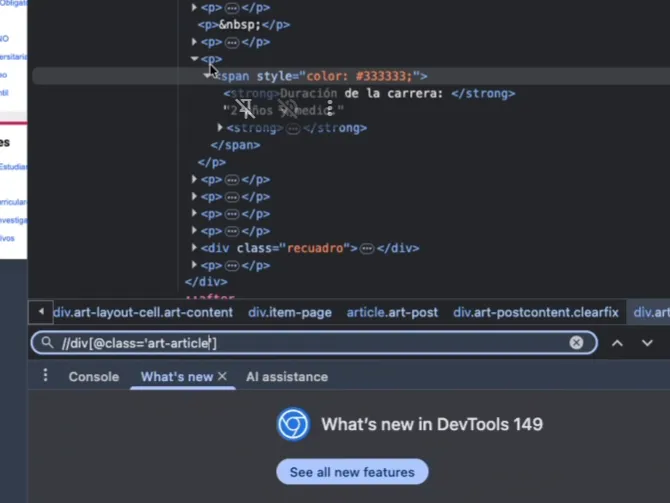The height and width of the screenshot is (503, 670).
Task: Select div.item-page breadcrumb
Action: pyautogui.click(x=290, y=312)
